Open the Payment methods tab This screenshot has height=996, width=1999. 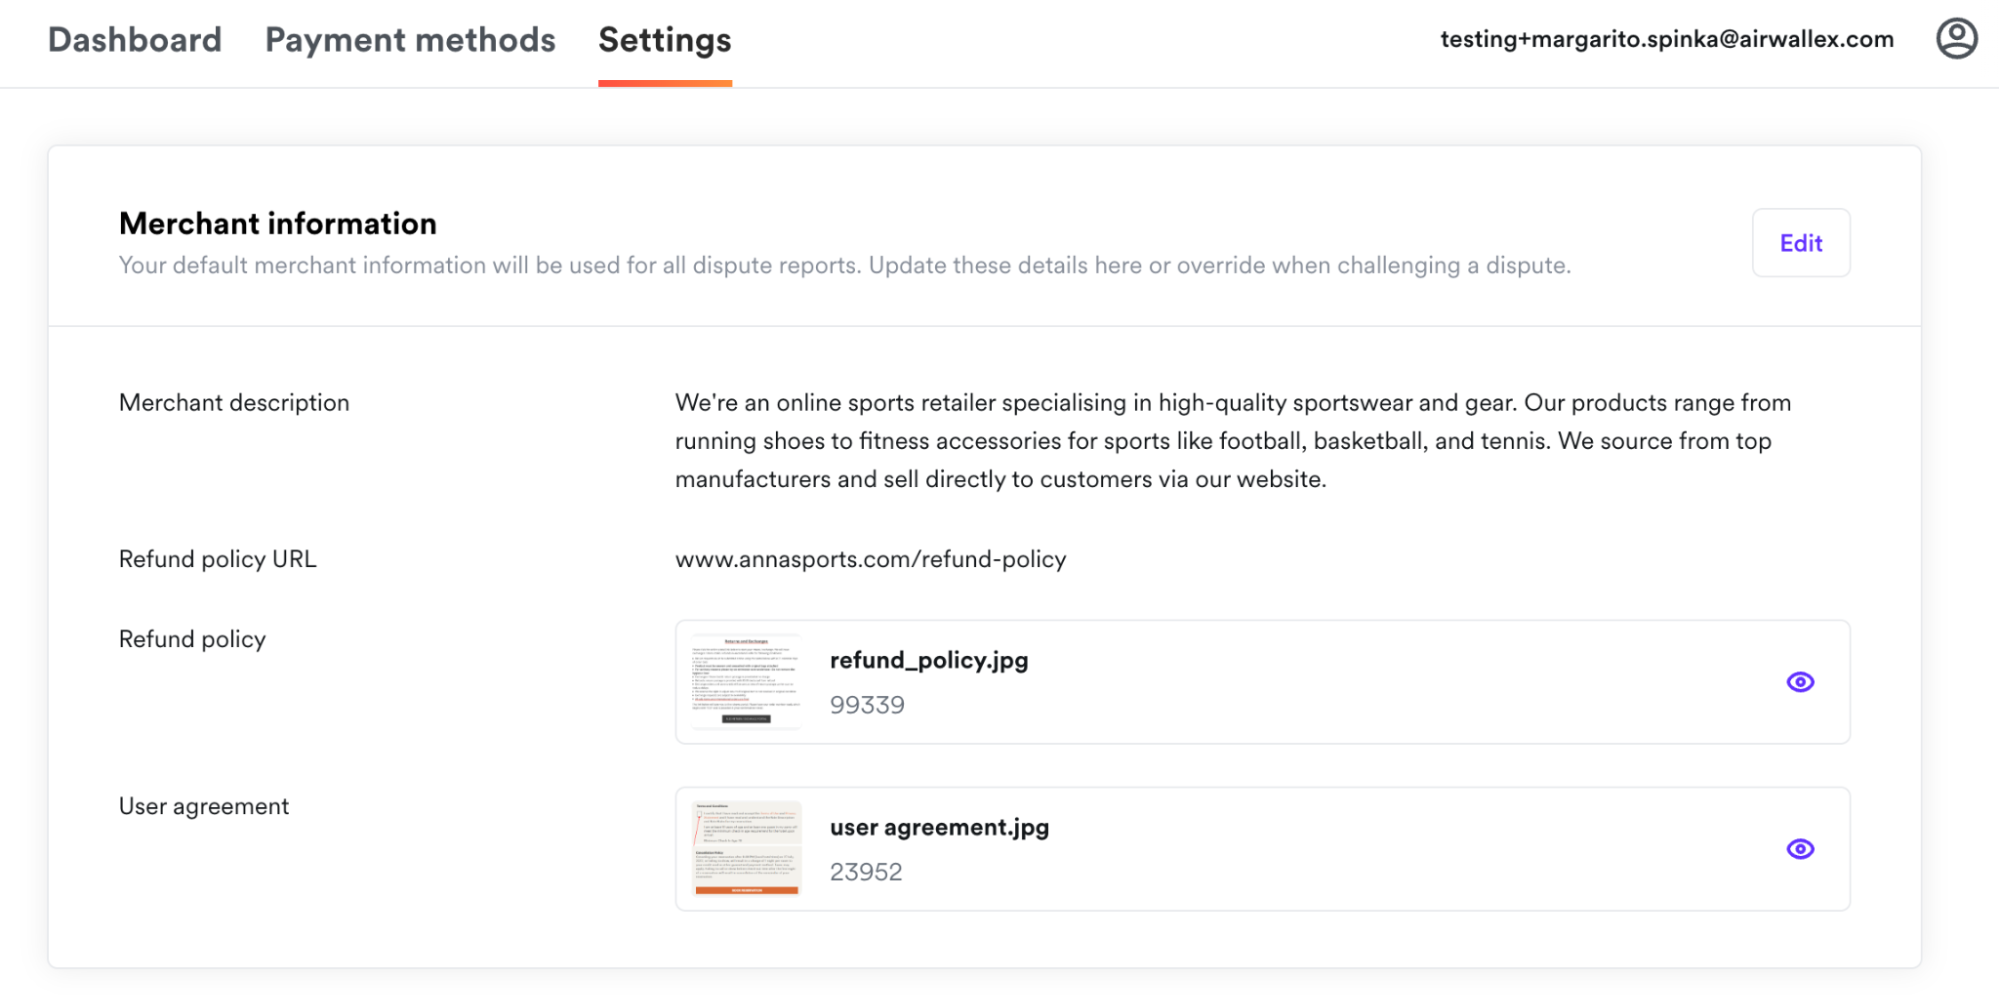click(410, 39)
